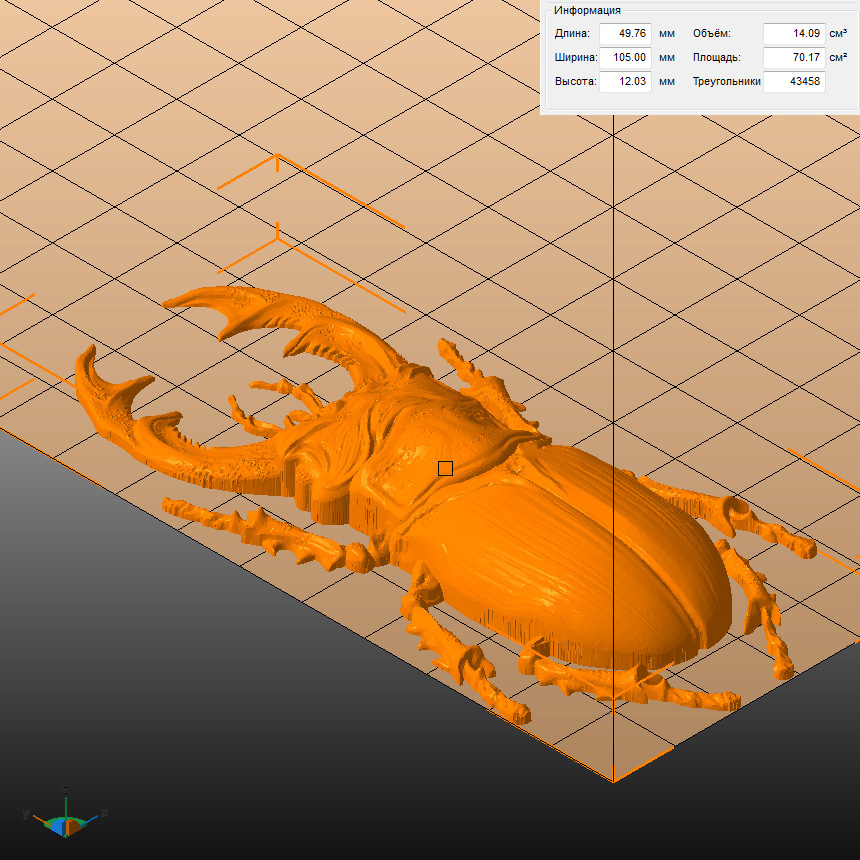Viewport: 860px width, 860px height.
Task: Click the orange Y axis of the gizmo
Action: pos(40,819)
